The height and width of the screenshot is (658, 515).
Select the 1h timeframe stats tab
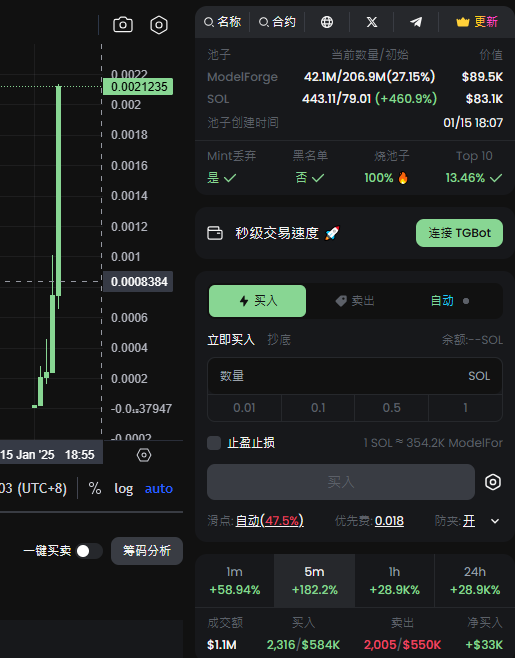[395, 581]
